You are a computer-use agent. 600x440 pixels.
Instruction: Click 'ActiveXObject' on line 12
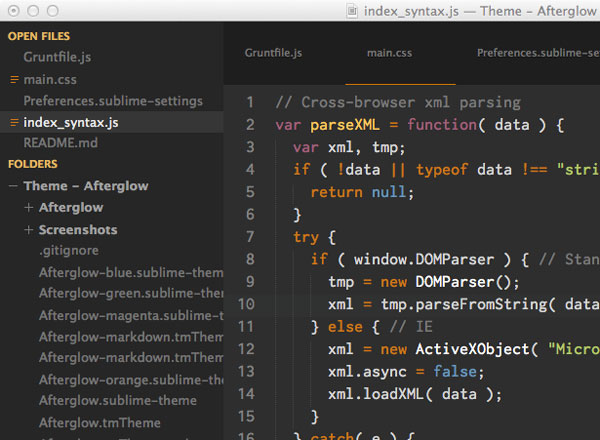coord(473,349)
